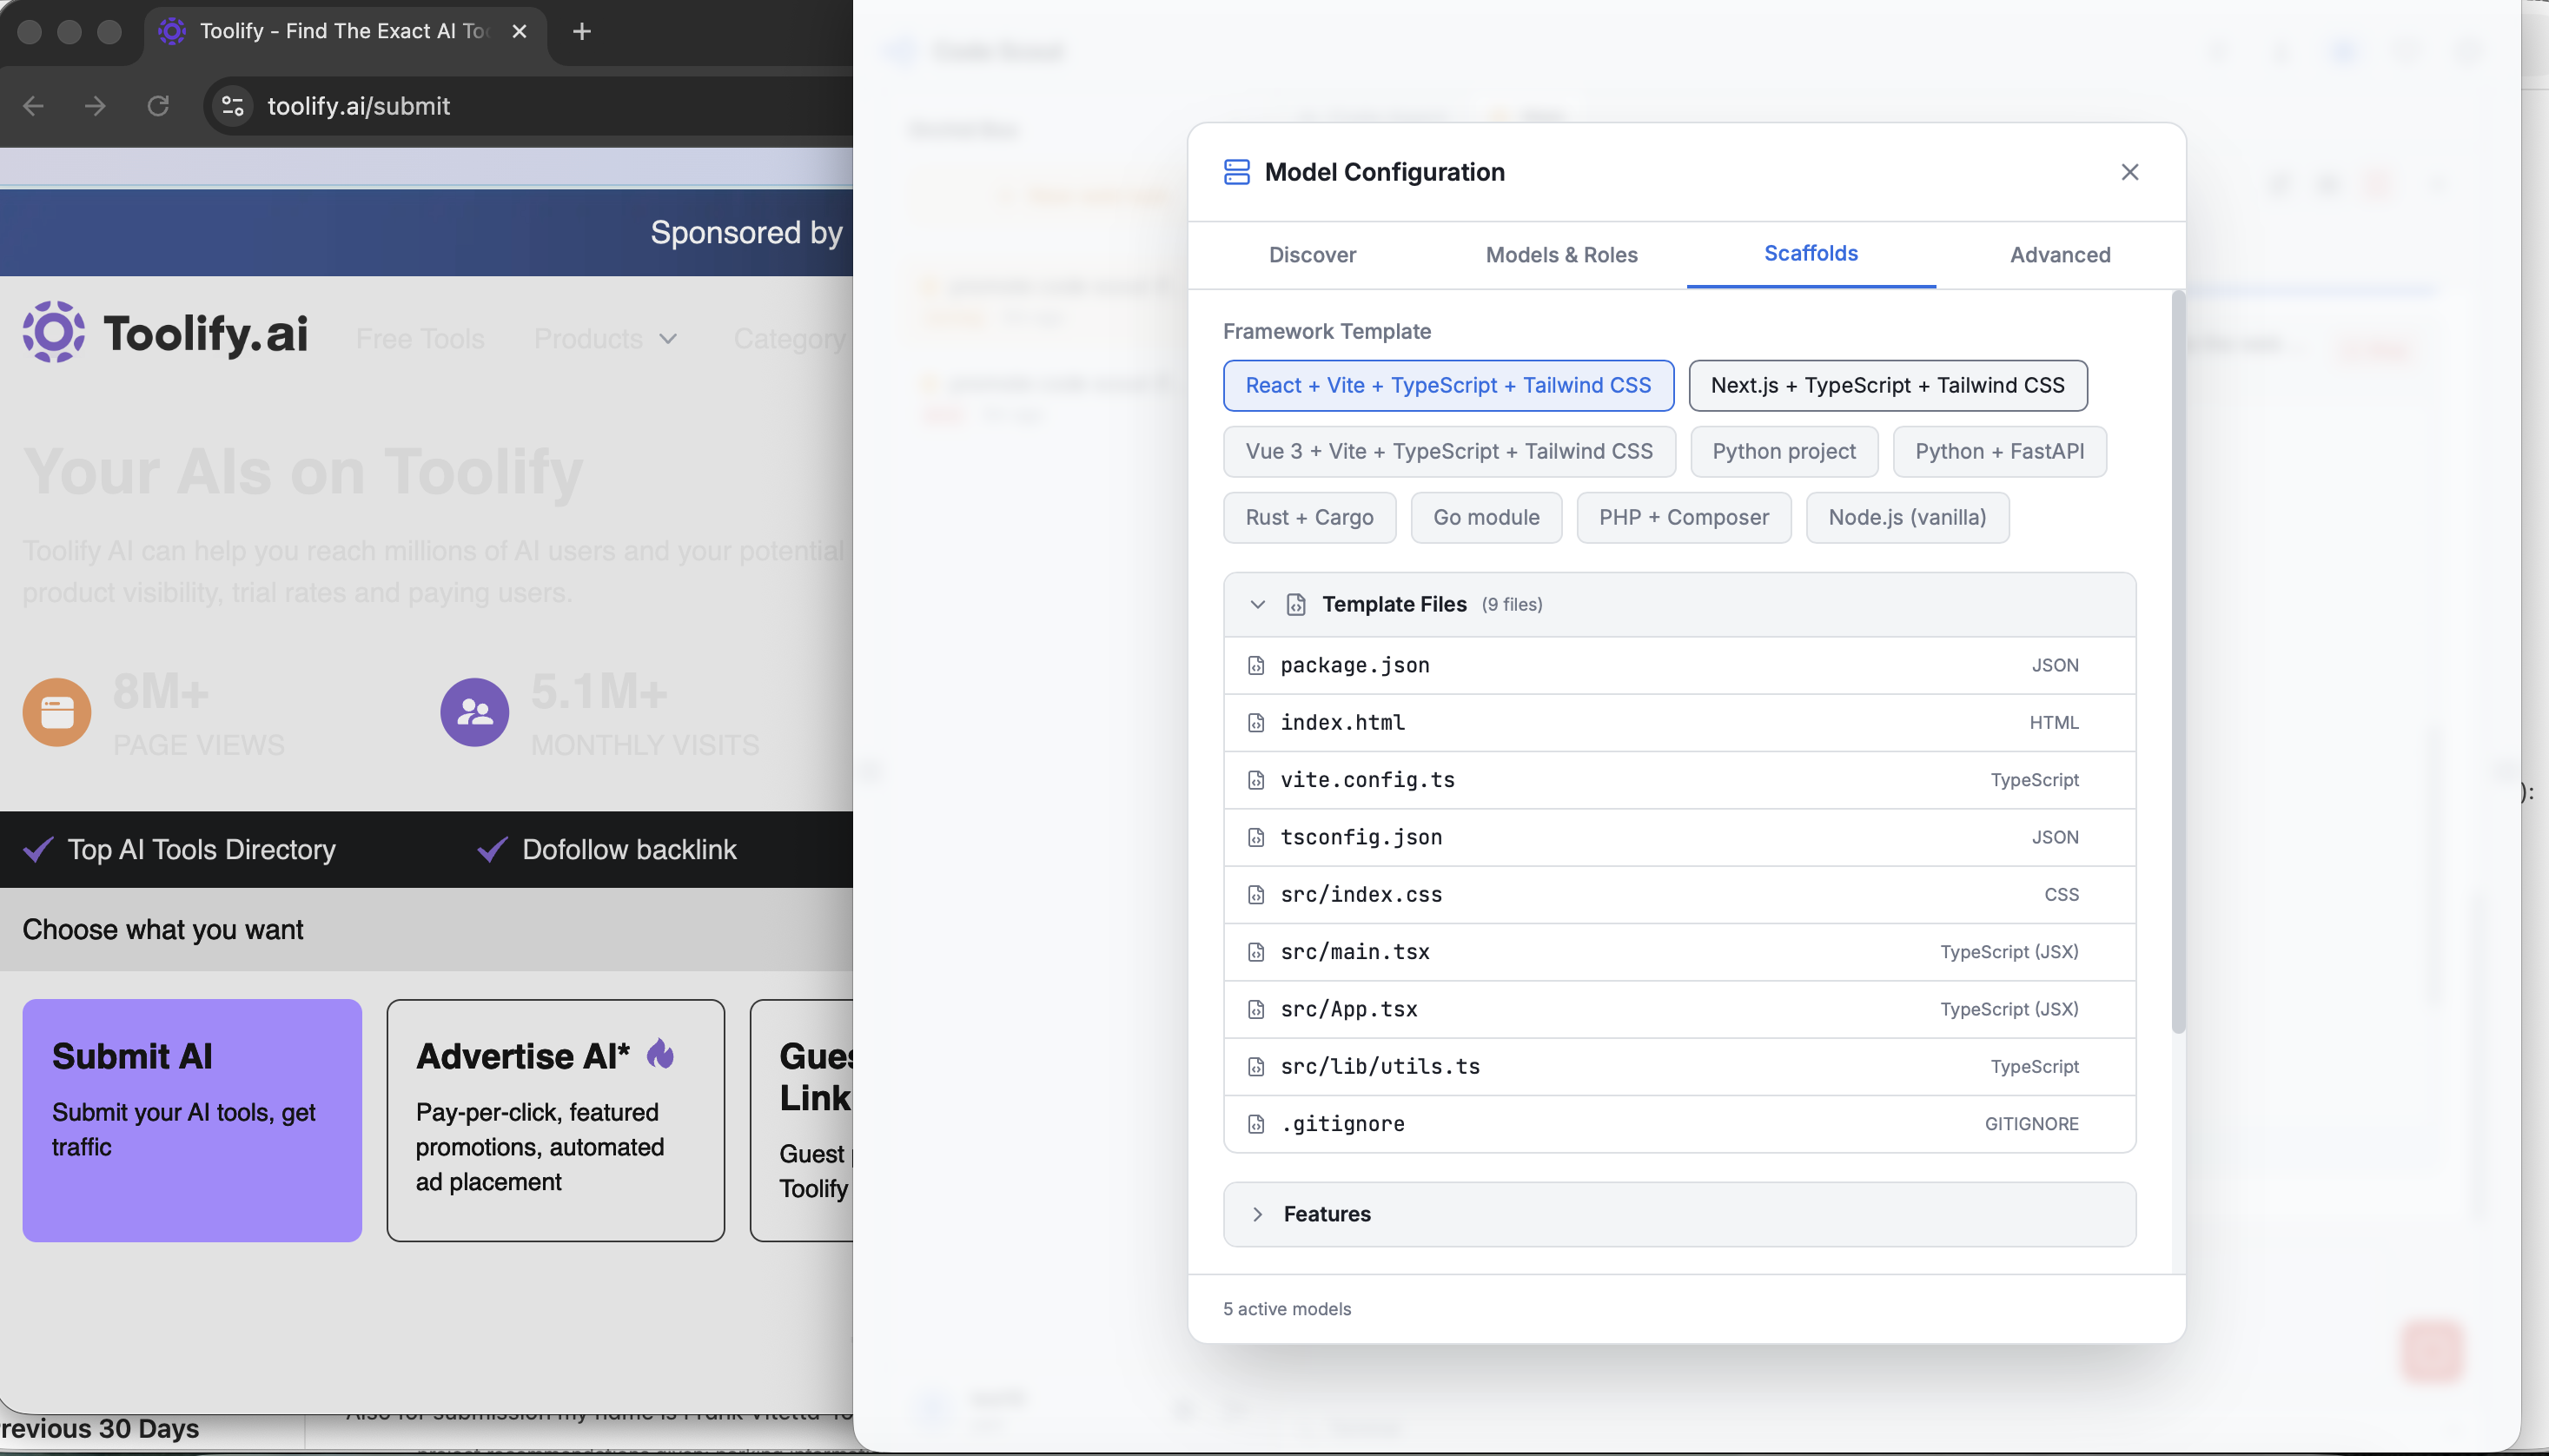2549x1456 pixels.
Task: Open site settings icon in address bar
Action: (233, 106)
